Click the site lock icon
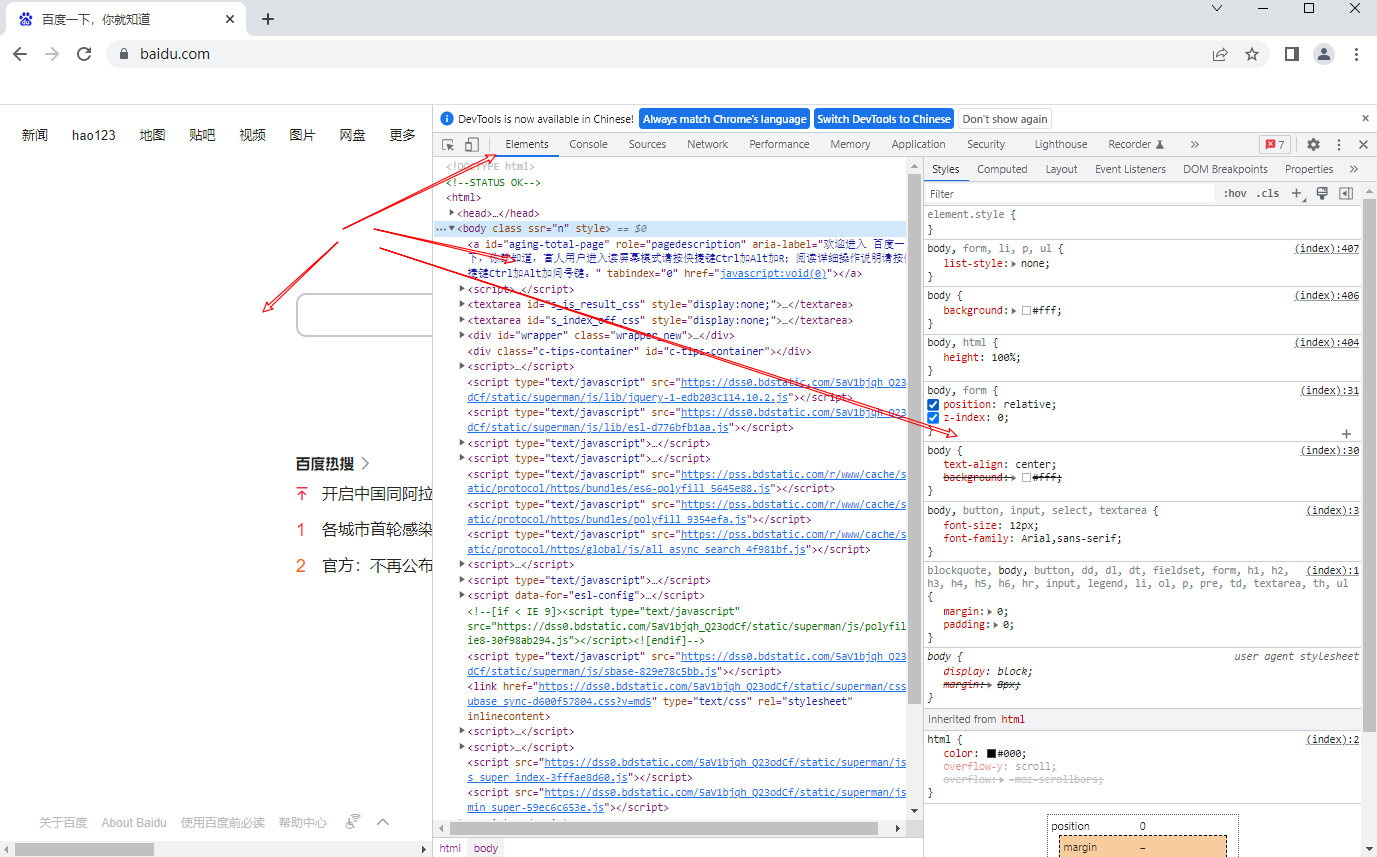 pyautogui.click(x=125, y=54)
